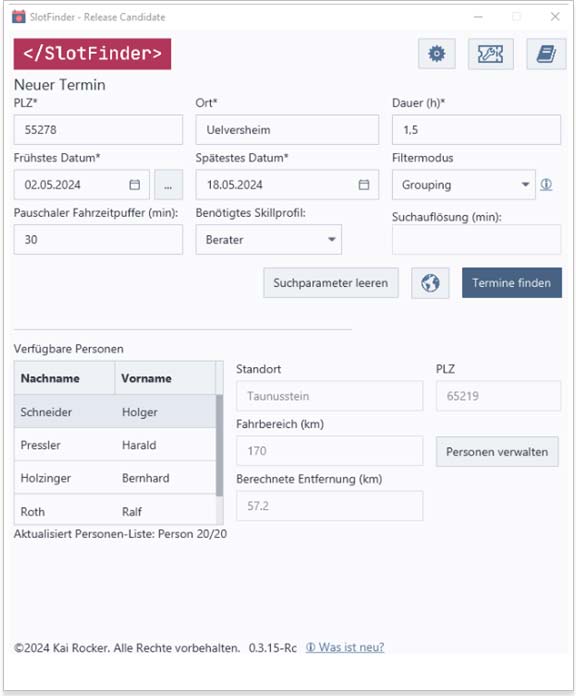
Task: Focus the Suchauflösung (min) input field
Action: point(476,240)
